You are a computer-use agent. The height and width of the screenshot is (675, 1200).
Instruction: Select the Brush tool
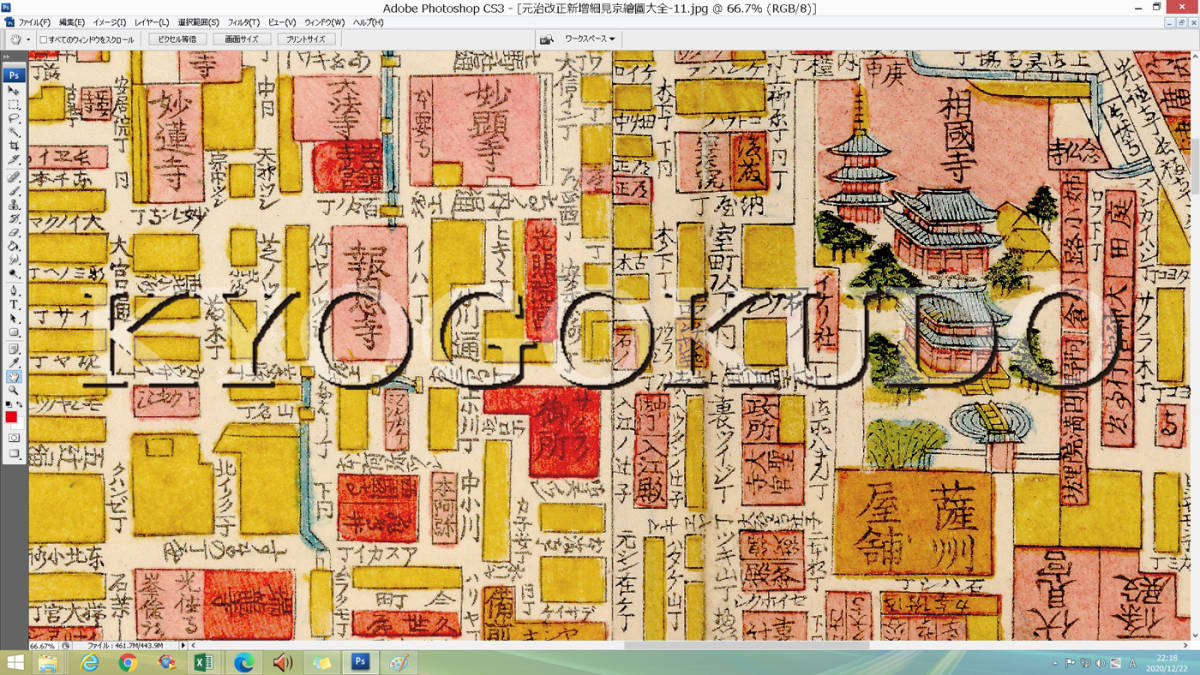(x=13, y=190)
